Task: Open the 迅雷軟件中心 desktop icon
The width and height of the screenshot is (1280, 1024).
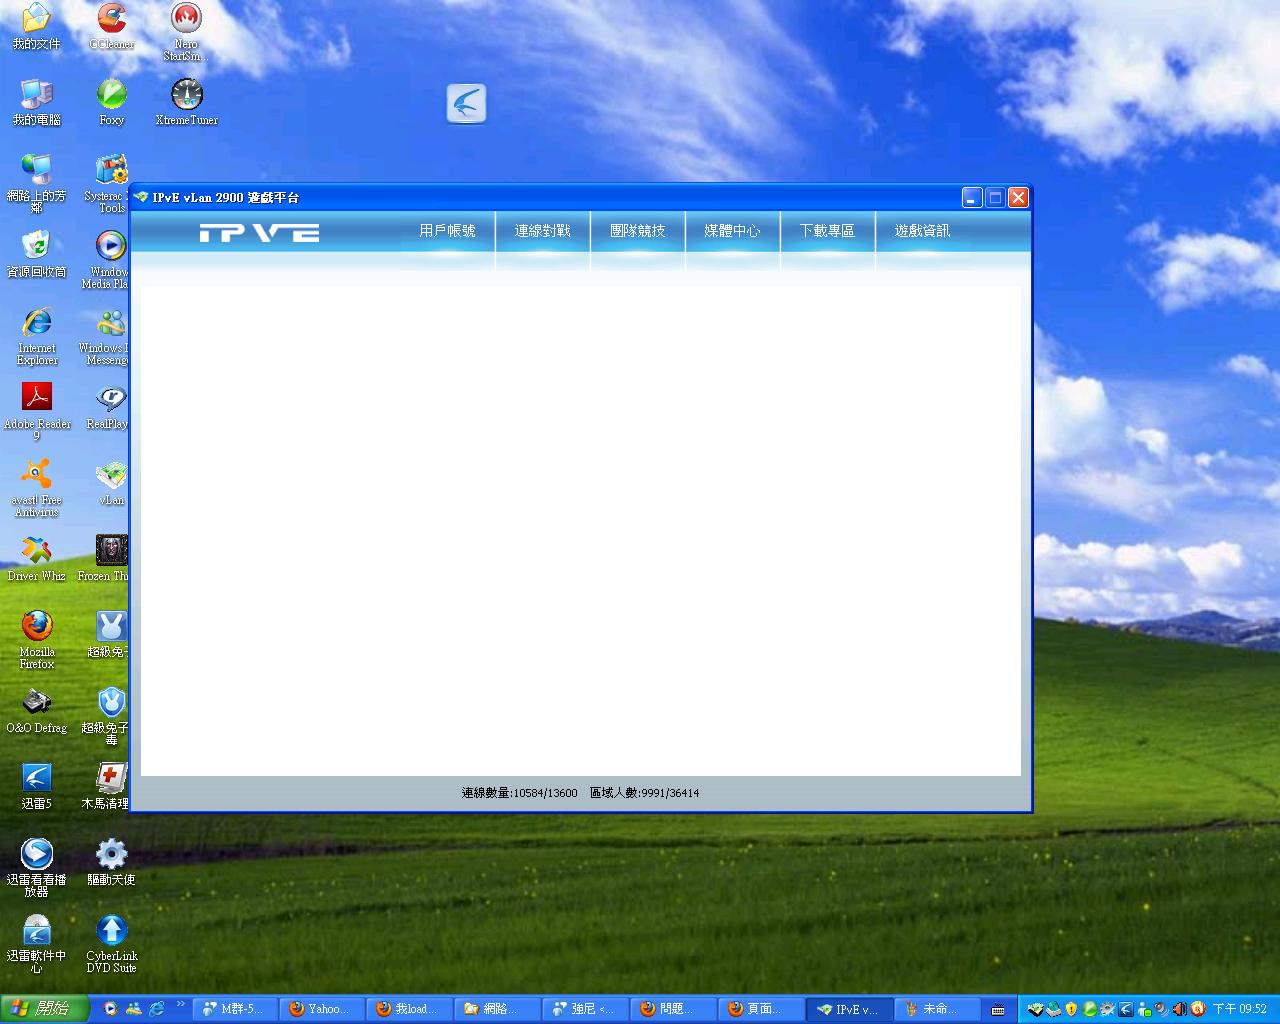Action: [37, 944]
